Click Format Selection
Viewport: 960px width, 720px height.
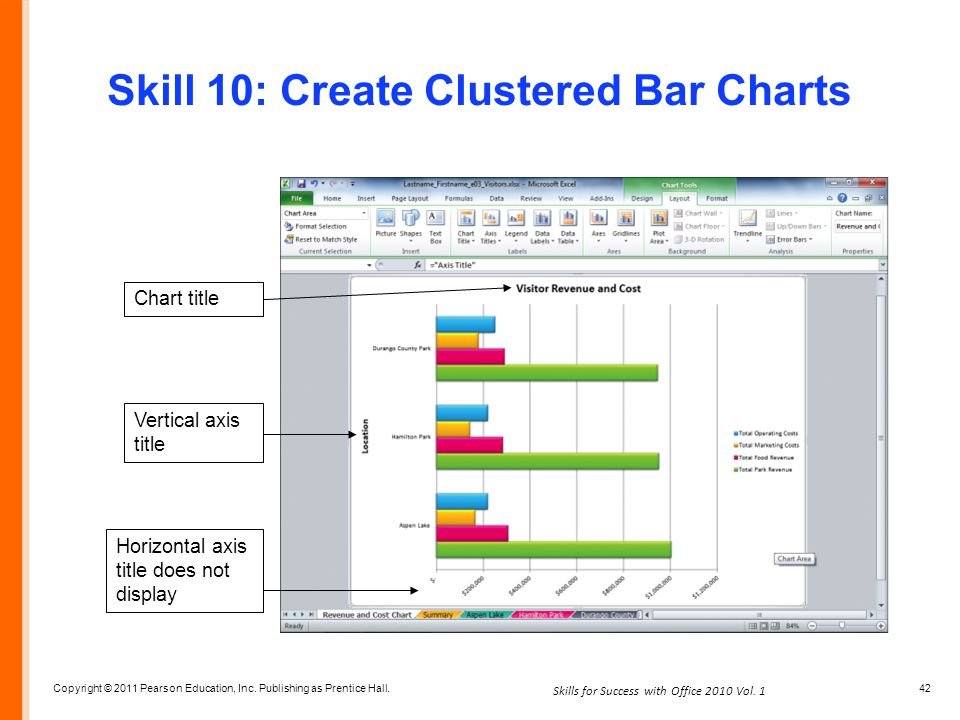315,227
